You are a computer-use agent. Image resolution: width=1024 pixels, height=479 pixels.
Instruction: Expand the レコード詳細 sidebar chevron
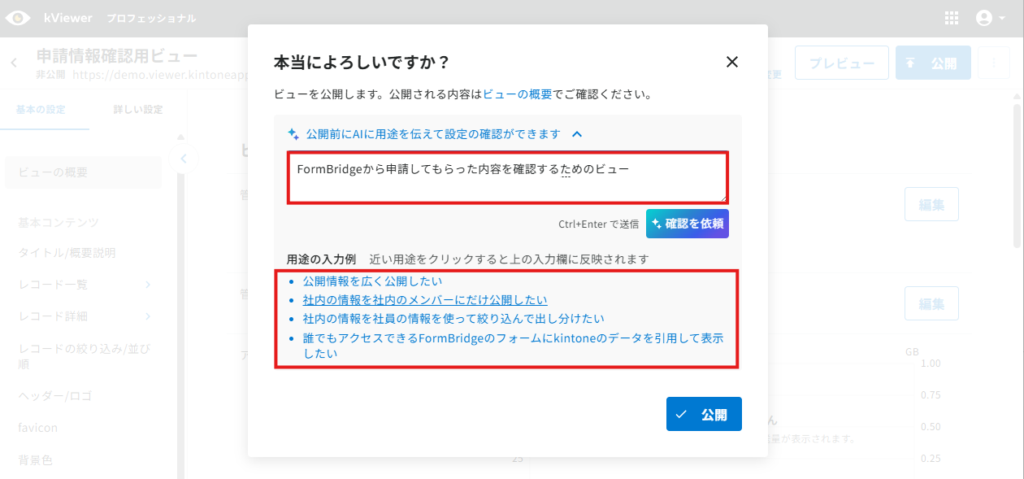tap(148, 316)
